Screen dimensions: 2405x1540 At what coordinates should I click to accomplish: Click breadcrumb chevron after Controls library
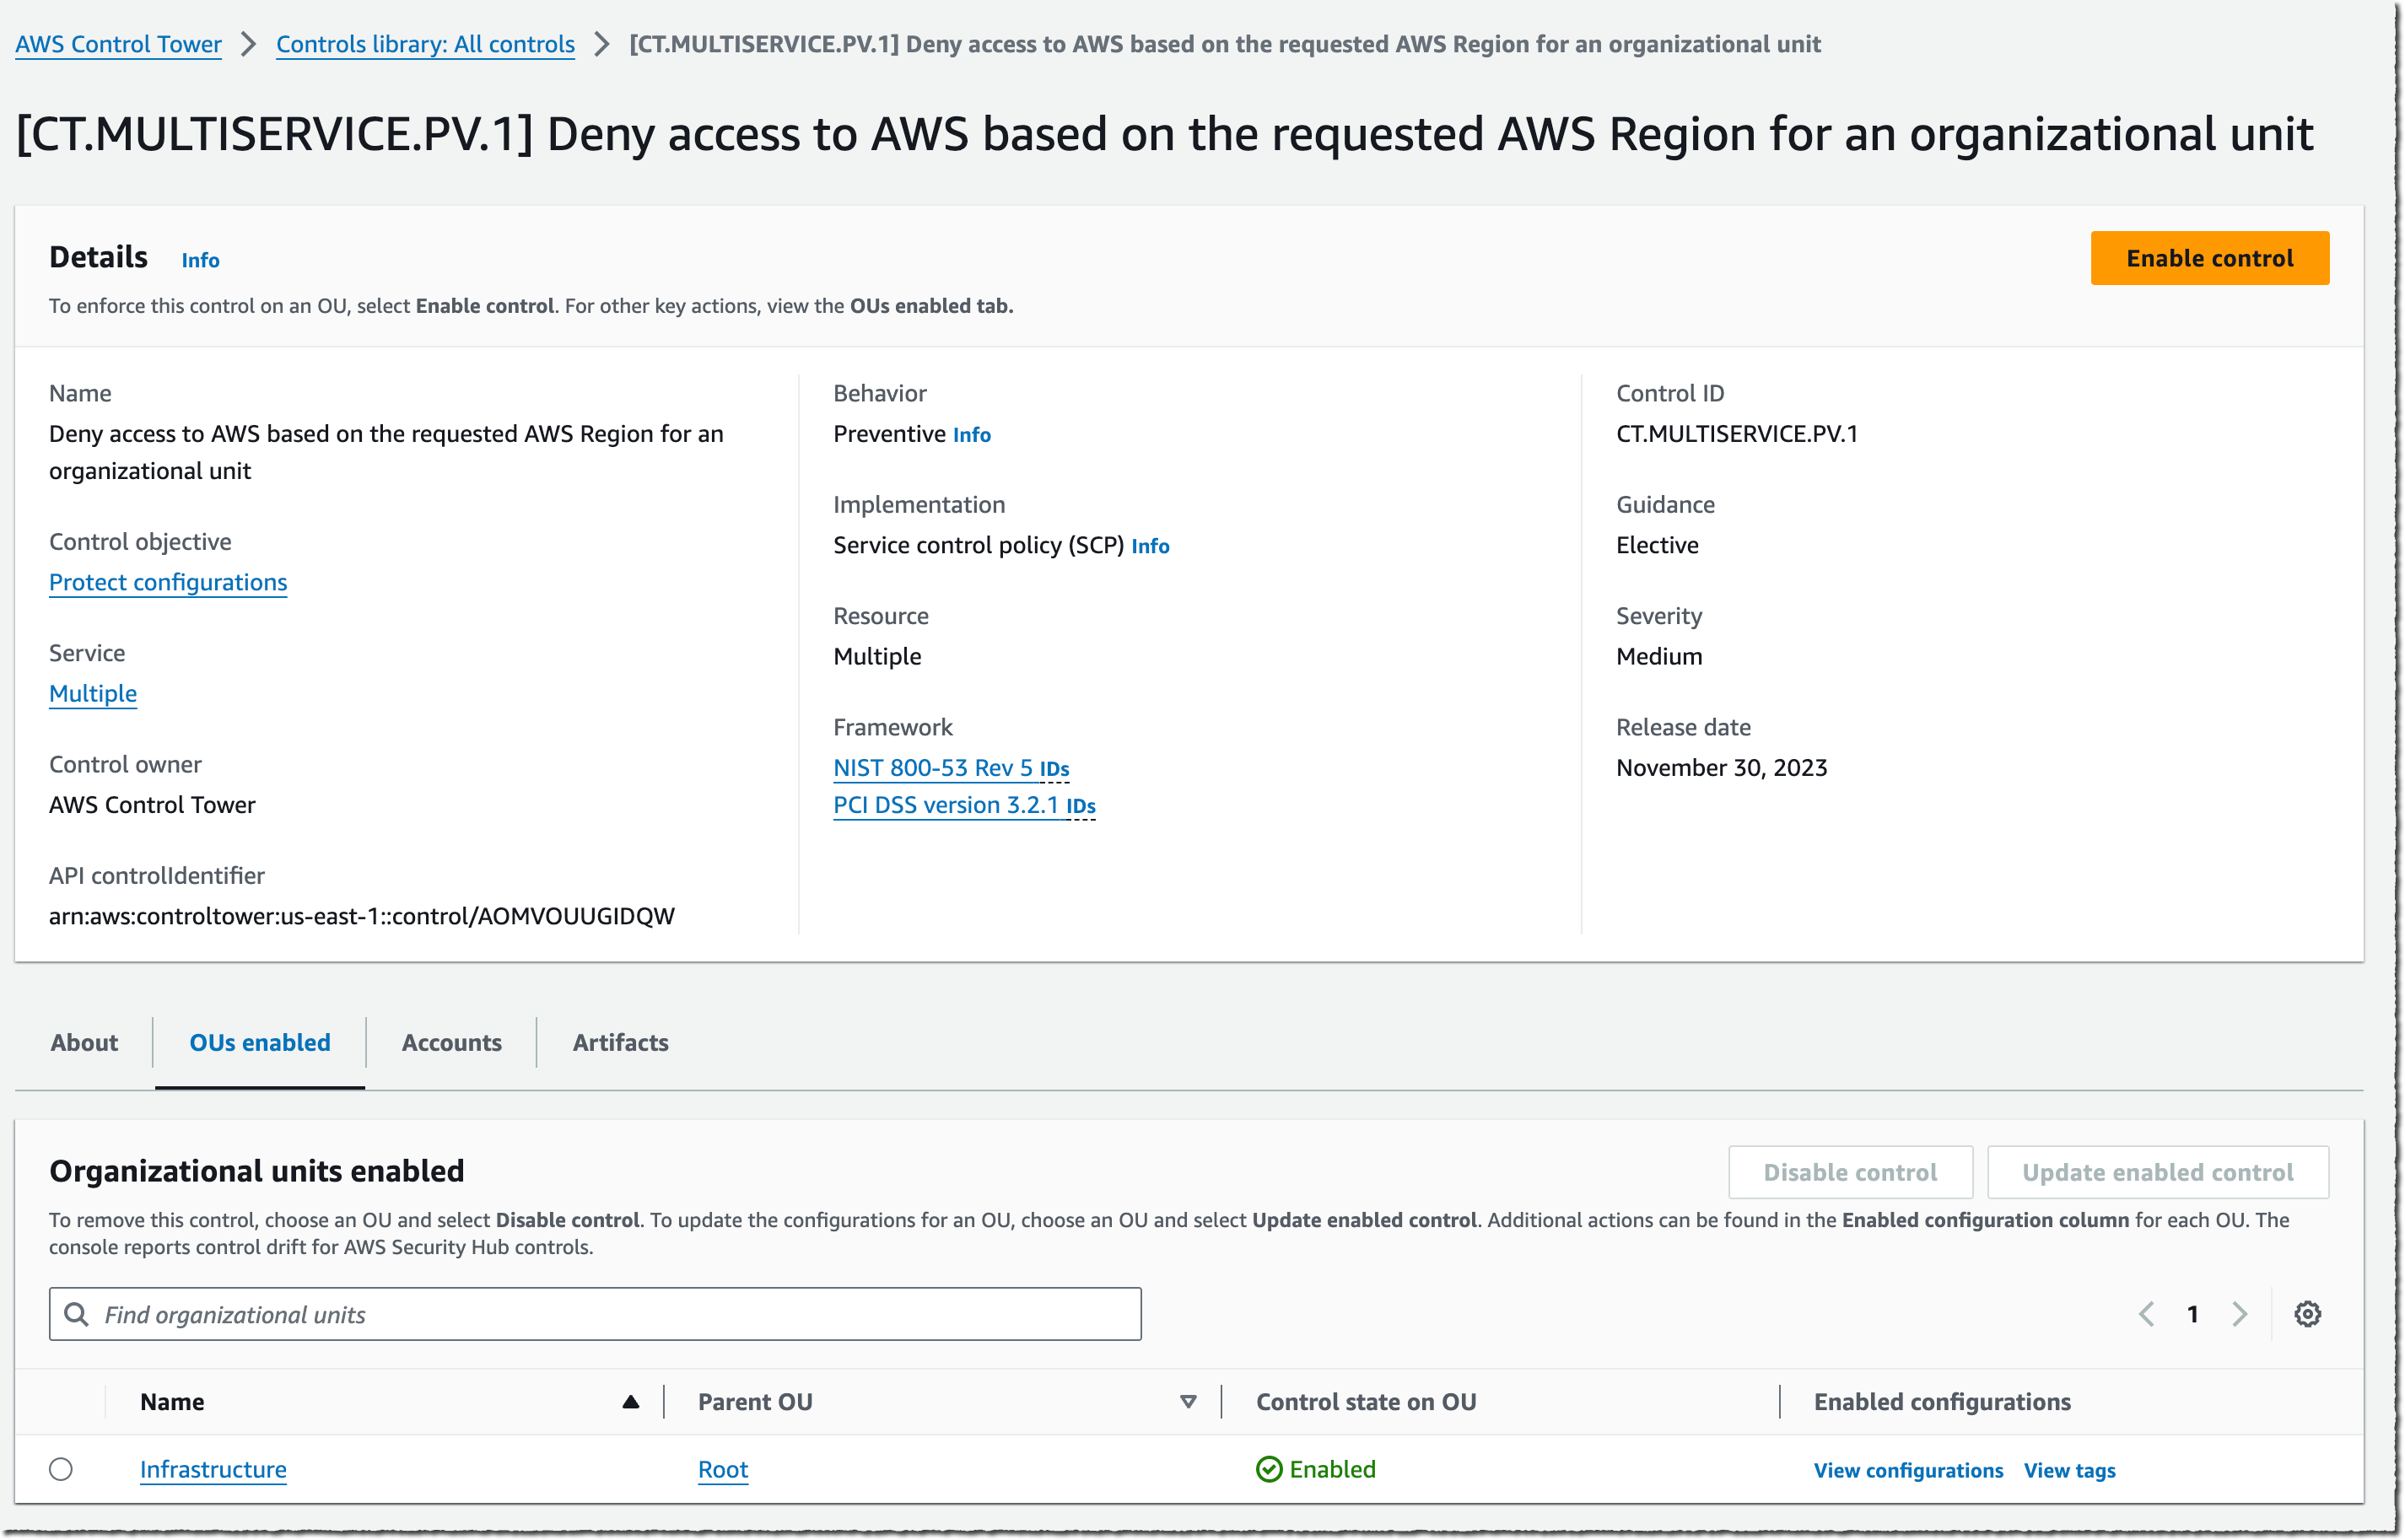pyautogui.click(x=601, y=44)
